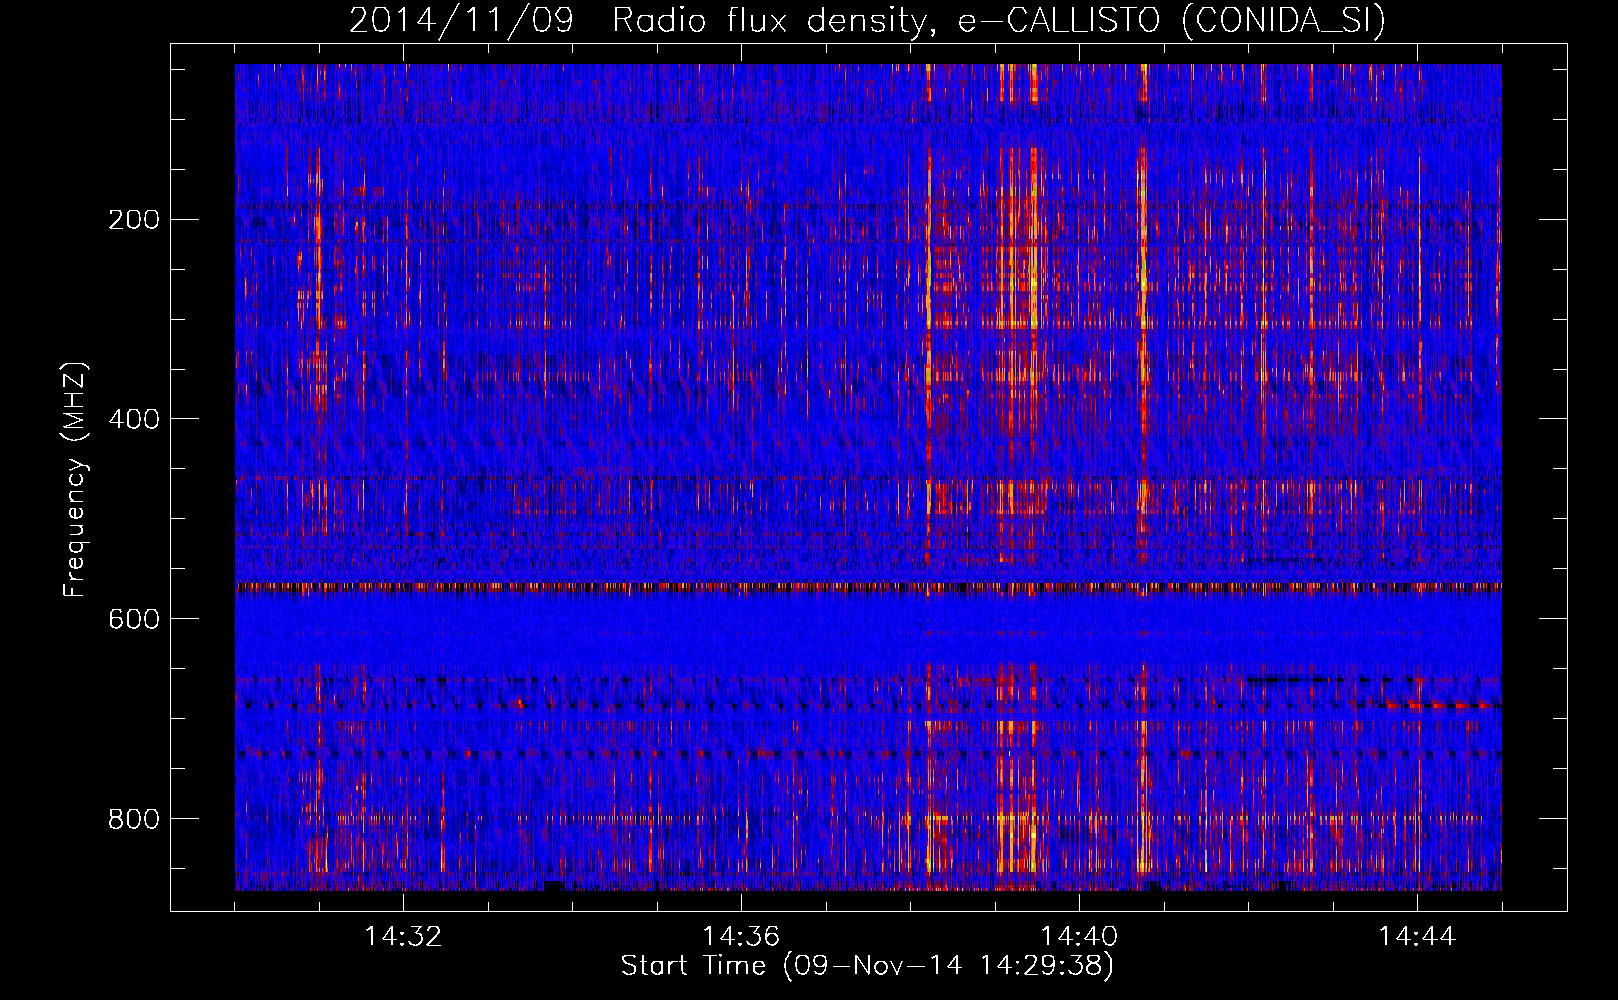This screenshot has height=1000, width=1618.
Task: Click the plot title 2014/11/09 Radio flux density
Action: point(867,20)
